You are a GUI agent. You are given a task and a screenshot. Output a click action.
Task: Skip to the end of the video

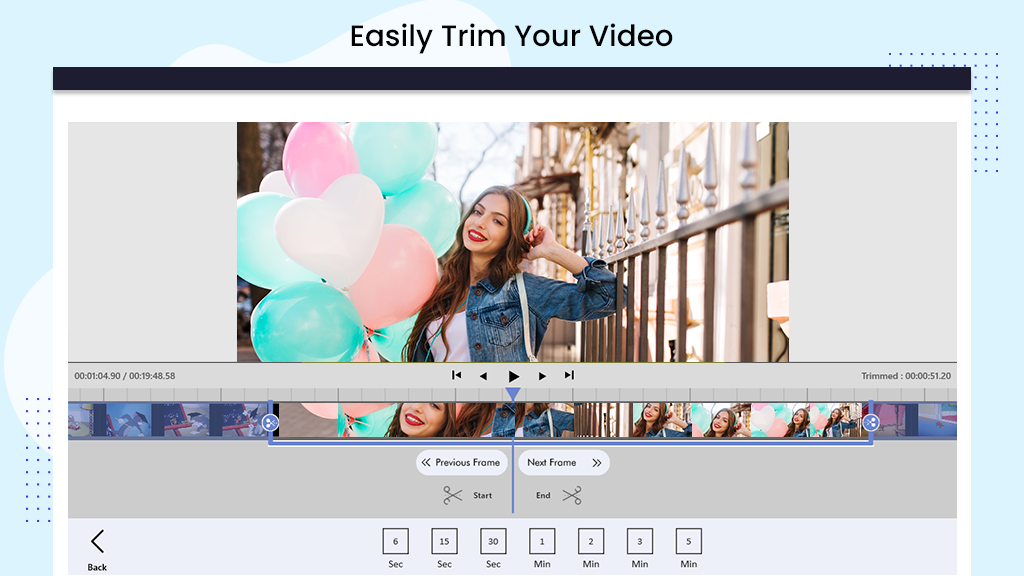[569, 376]
